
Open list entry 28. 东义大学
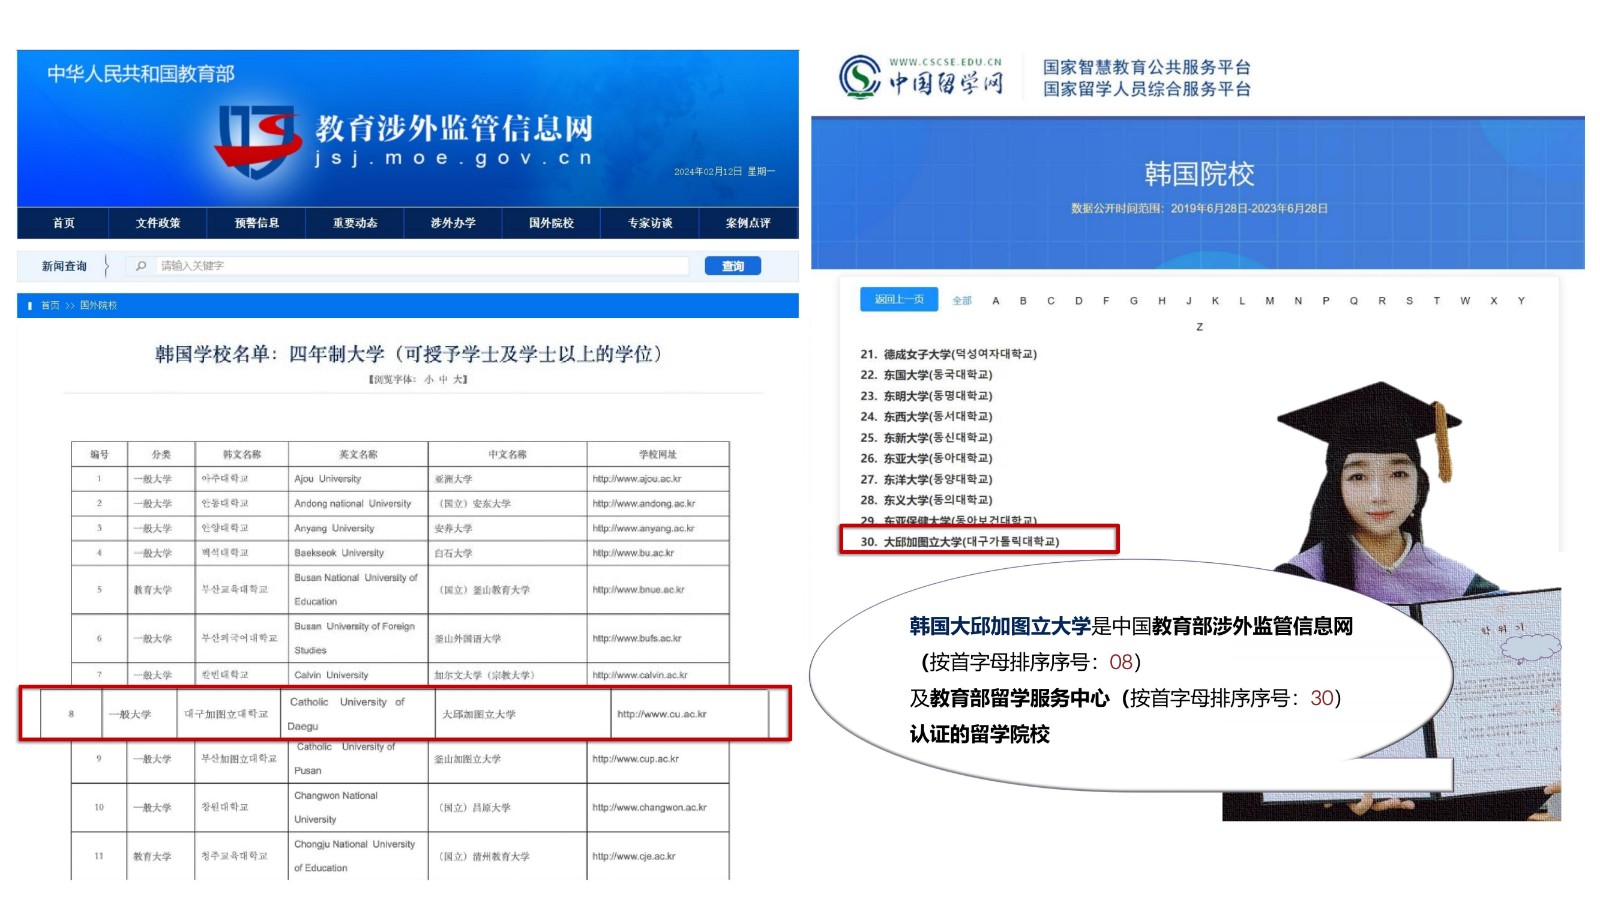click(x=927, y=500)
